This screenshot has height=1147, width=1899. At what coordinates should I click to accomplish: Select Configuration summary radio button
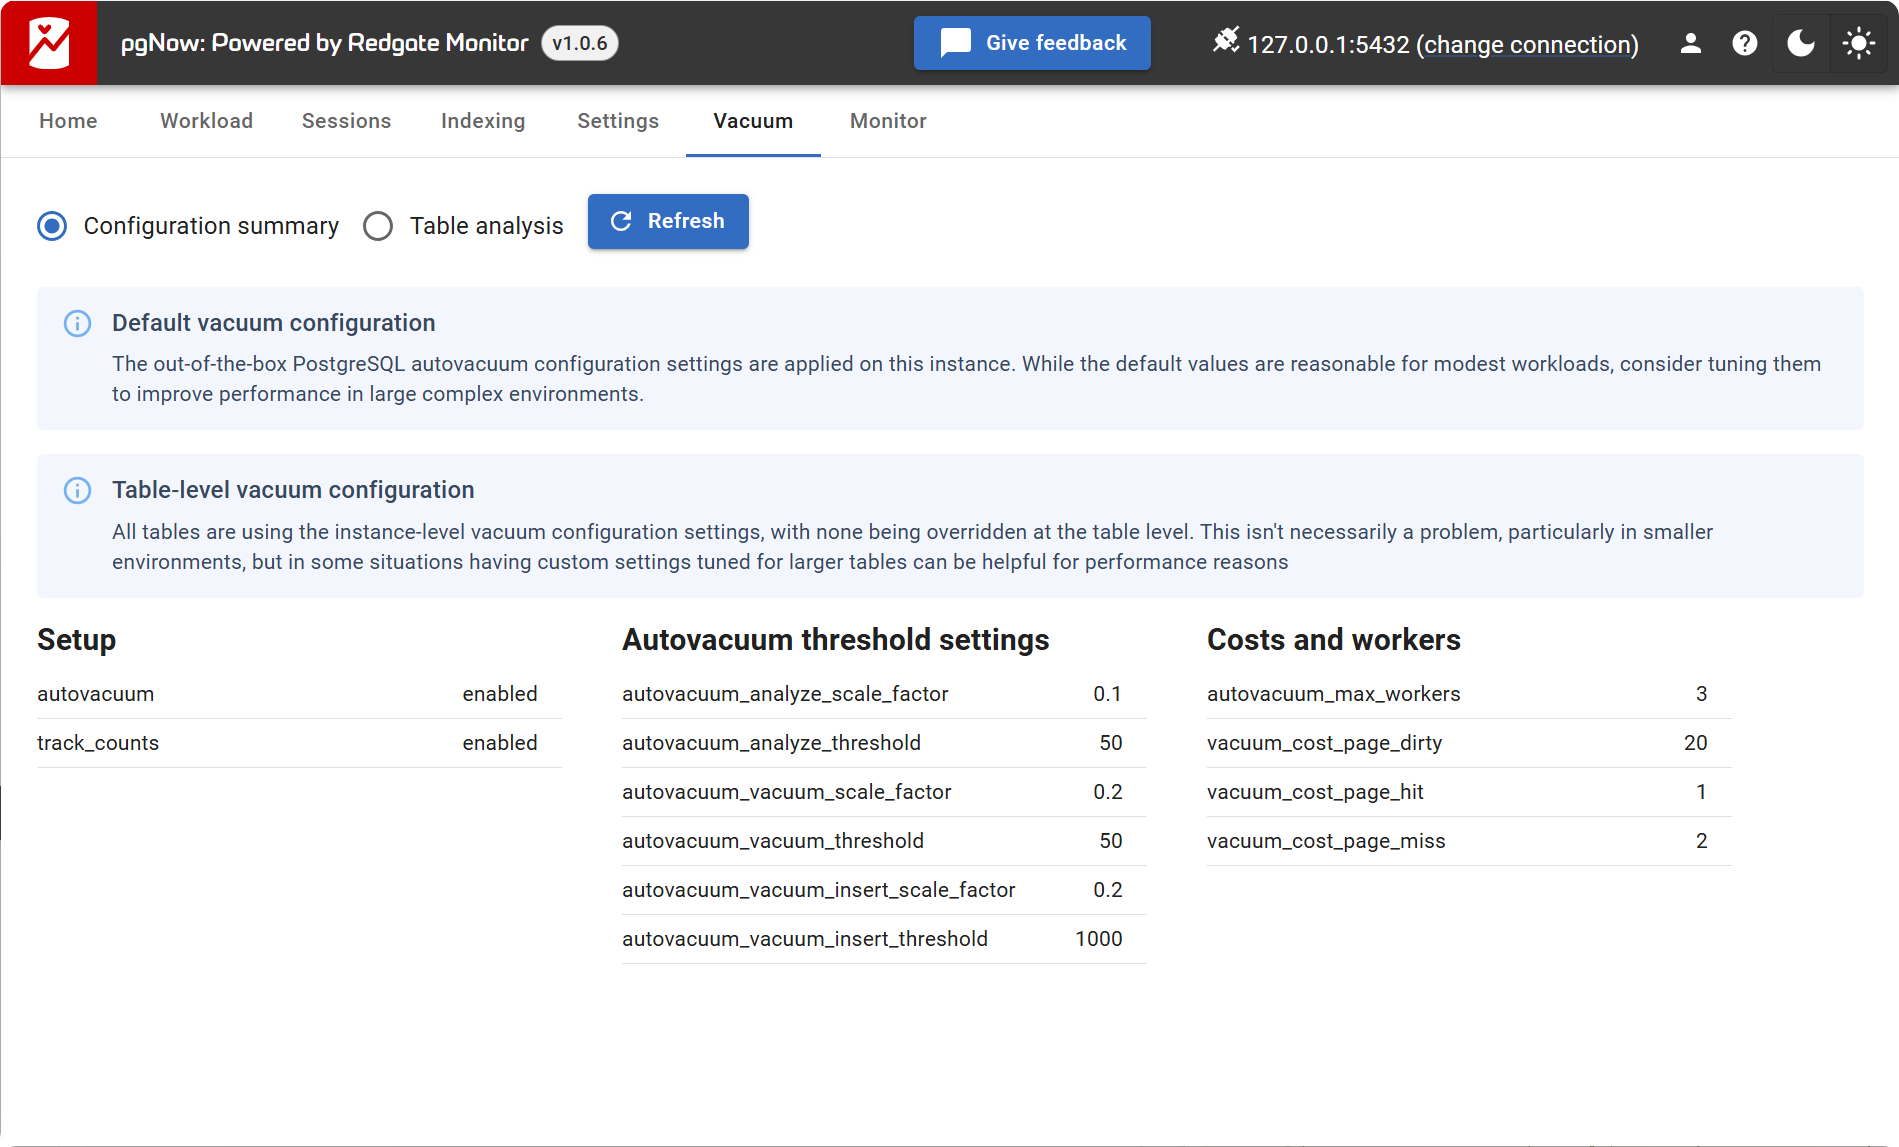coord(52,226)
